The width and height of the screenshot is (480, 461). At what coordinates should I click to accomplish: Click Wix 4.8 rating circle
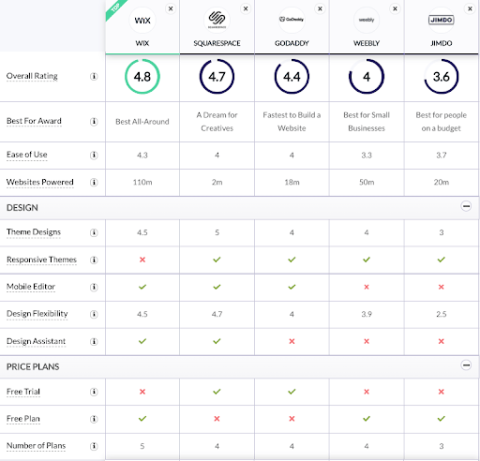[142, 77]
